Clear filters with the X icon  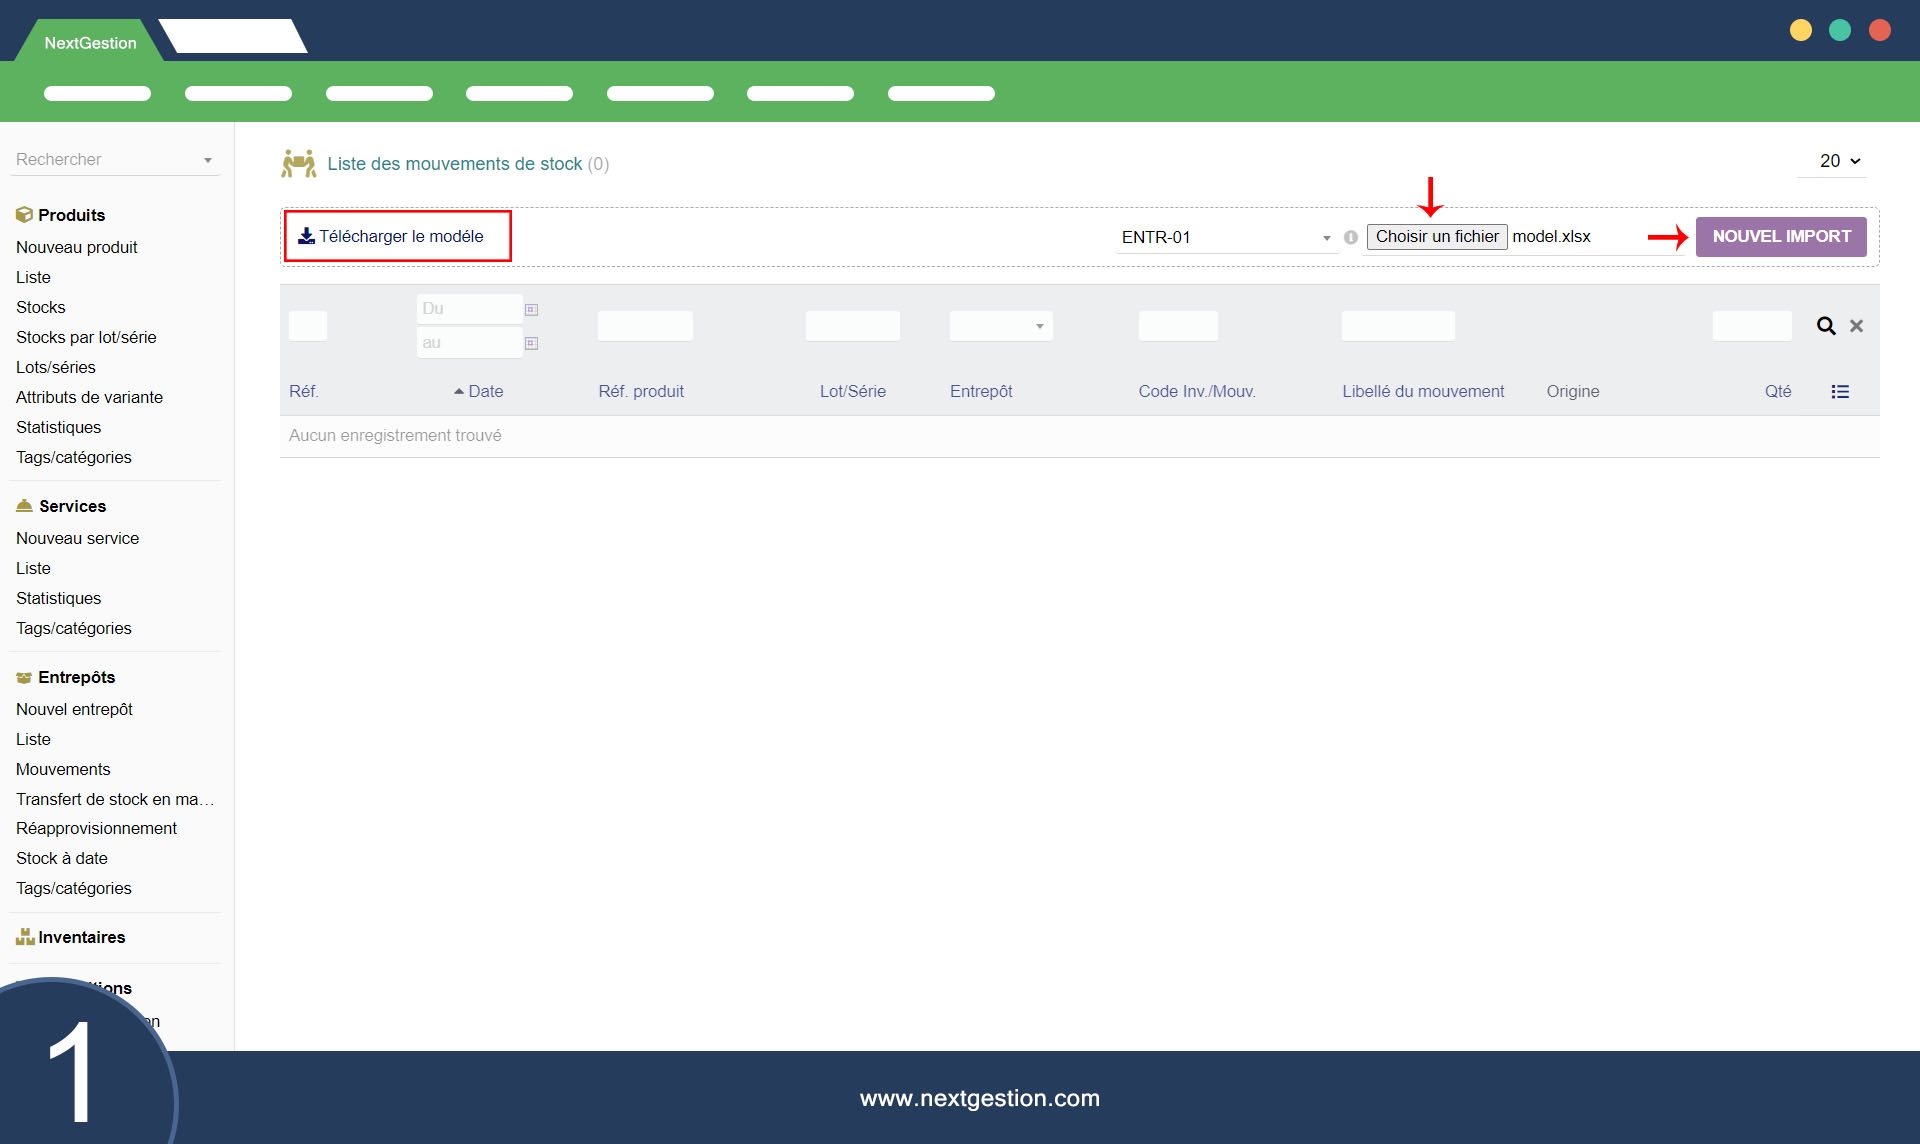pyautogui.click(x=1856, y=326)
